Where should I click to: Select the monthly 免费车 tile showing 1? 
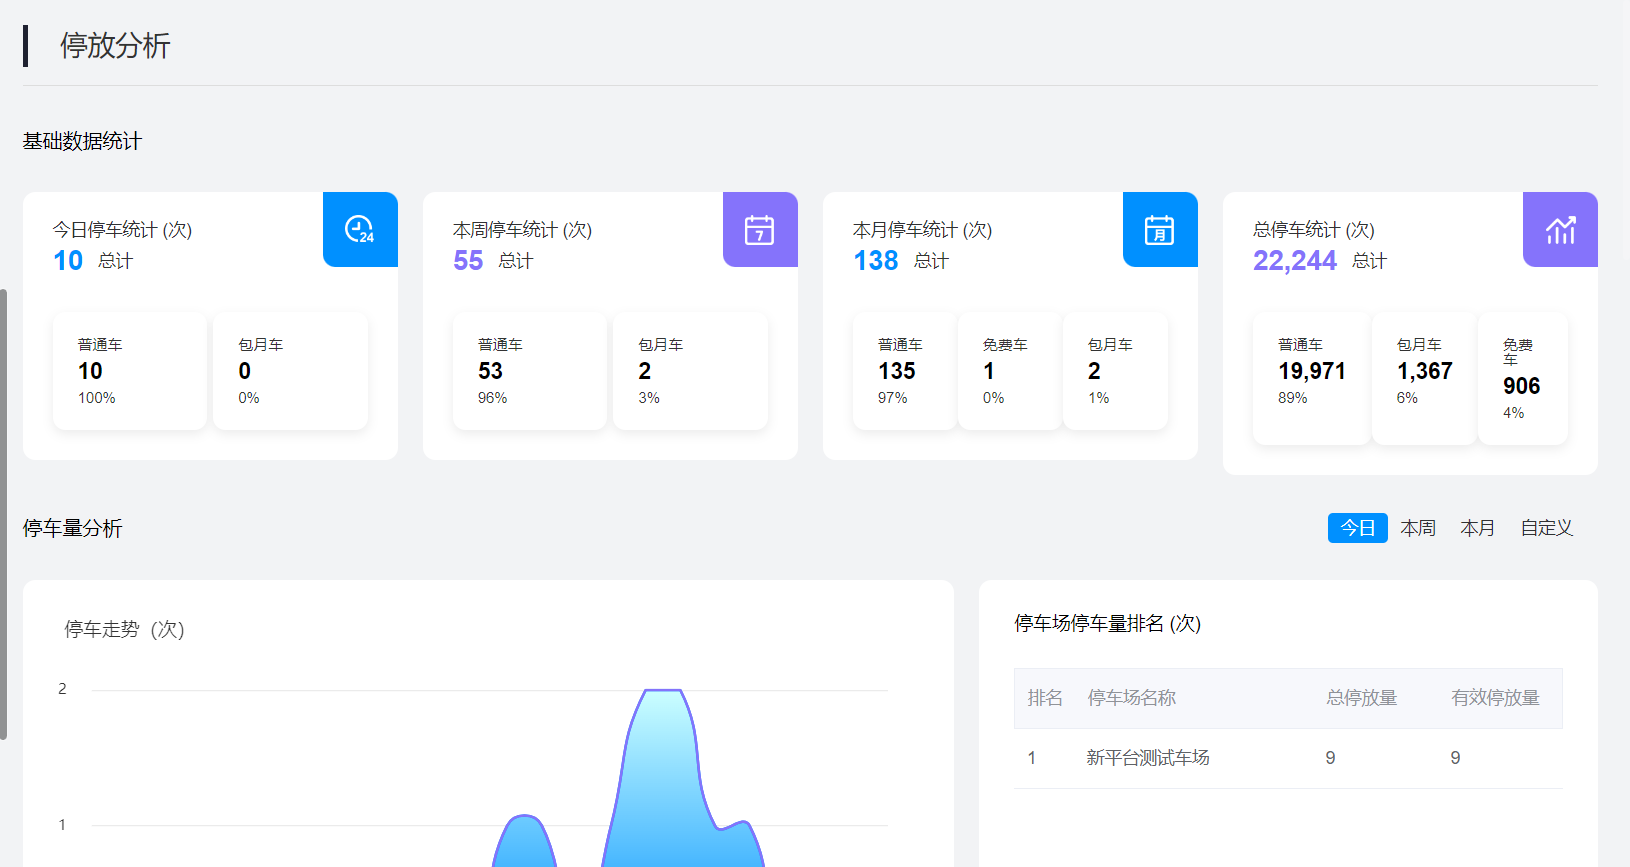(1009, 371)
